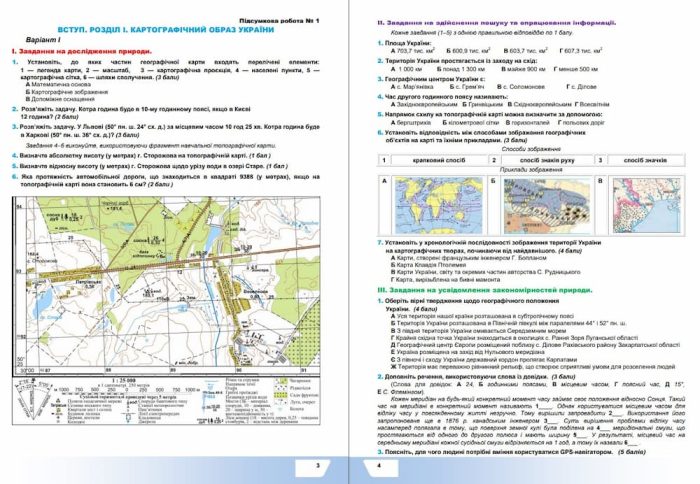Select the title 'ВСТУП. РОЗДІЛ І. КАРТОГРАФІЧНИЙ ОБРАЗ УКРАЇНИ'
Image resolution: width=700 pixels, height=484 pixels.
(166, 30)
